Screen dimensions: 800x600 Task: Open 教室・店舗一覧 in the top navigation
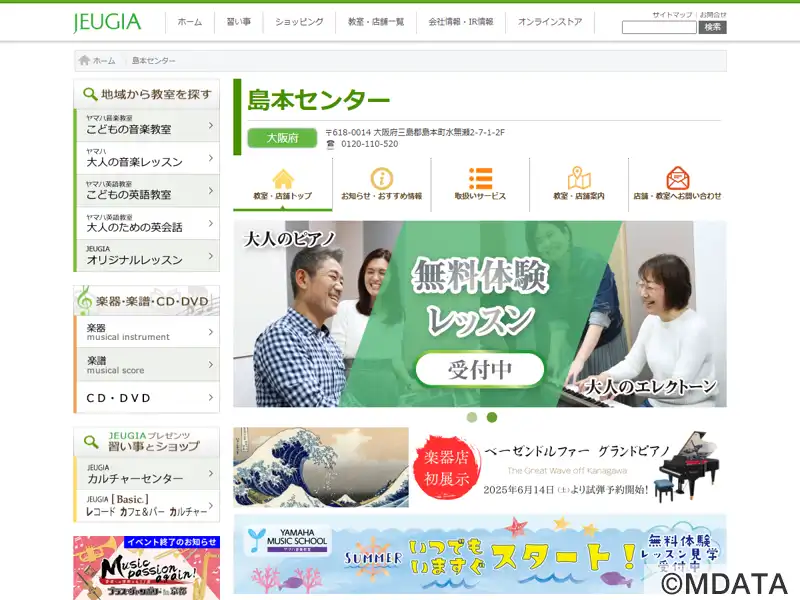tap(376, 22)
